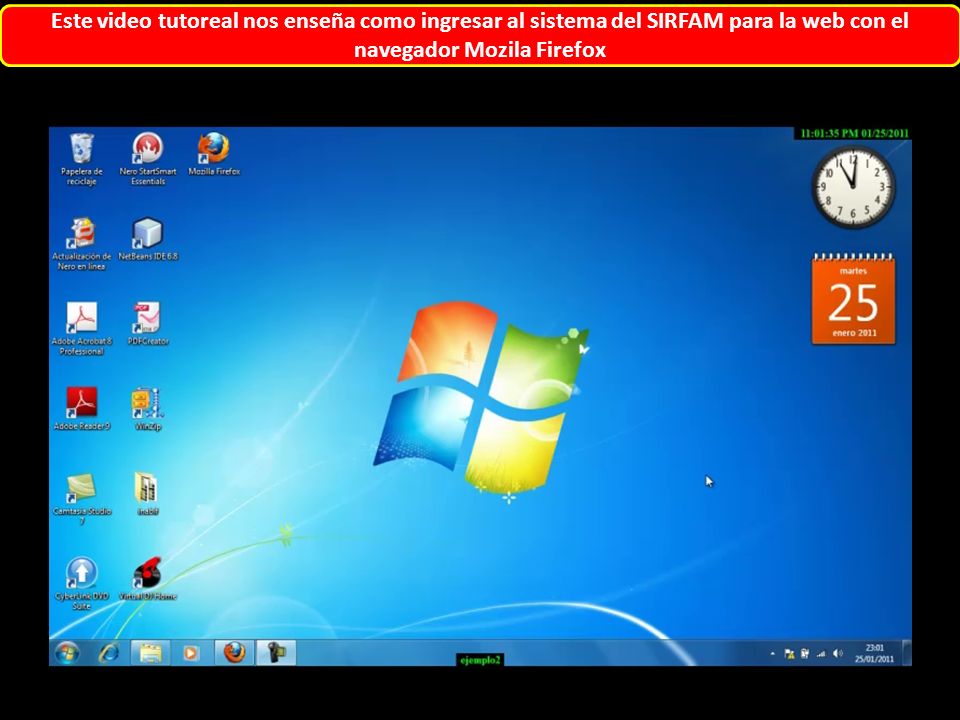This screenshot has height=720, width=960.
Task: Open the network signal tray icon
Action: point(821,654)
